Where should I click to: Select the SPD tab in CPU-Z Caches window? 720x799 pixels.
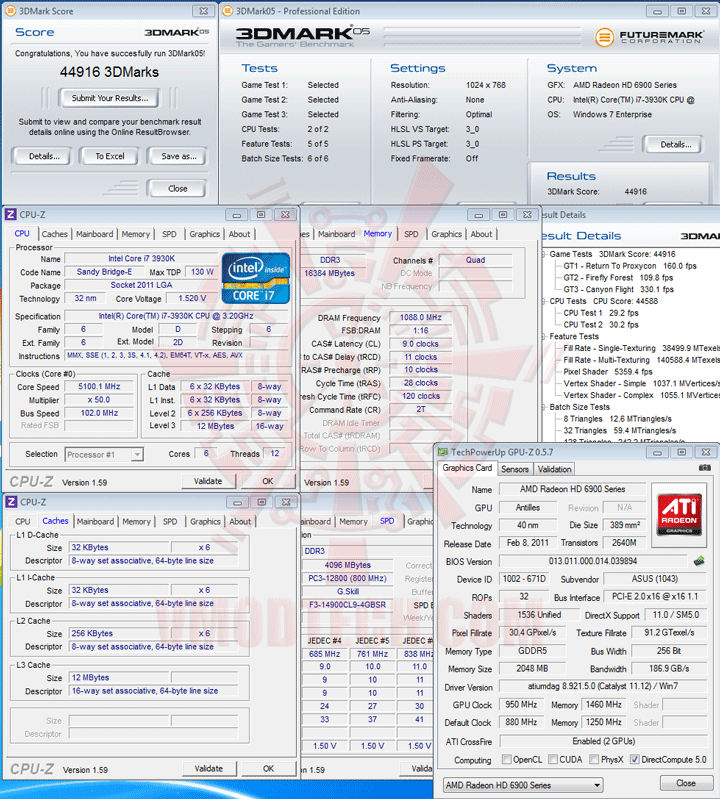pos(170,521)
